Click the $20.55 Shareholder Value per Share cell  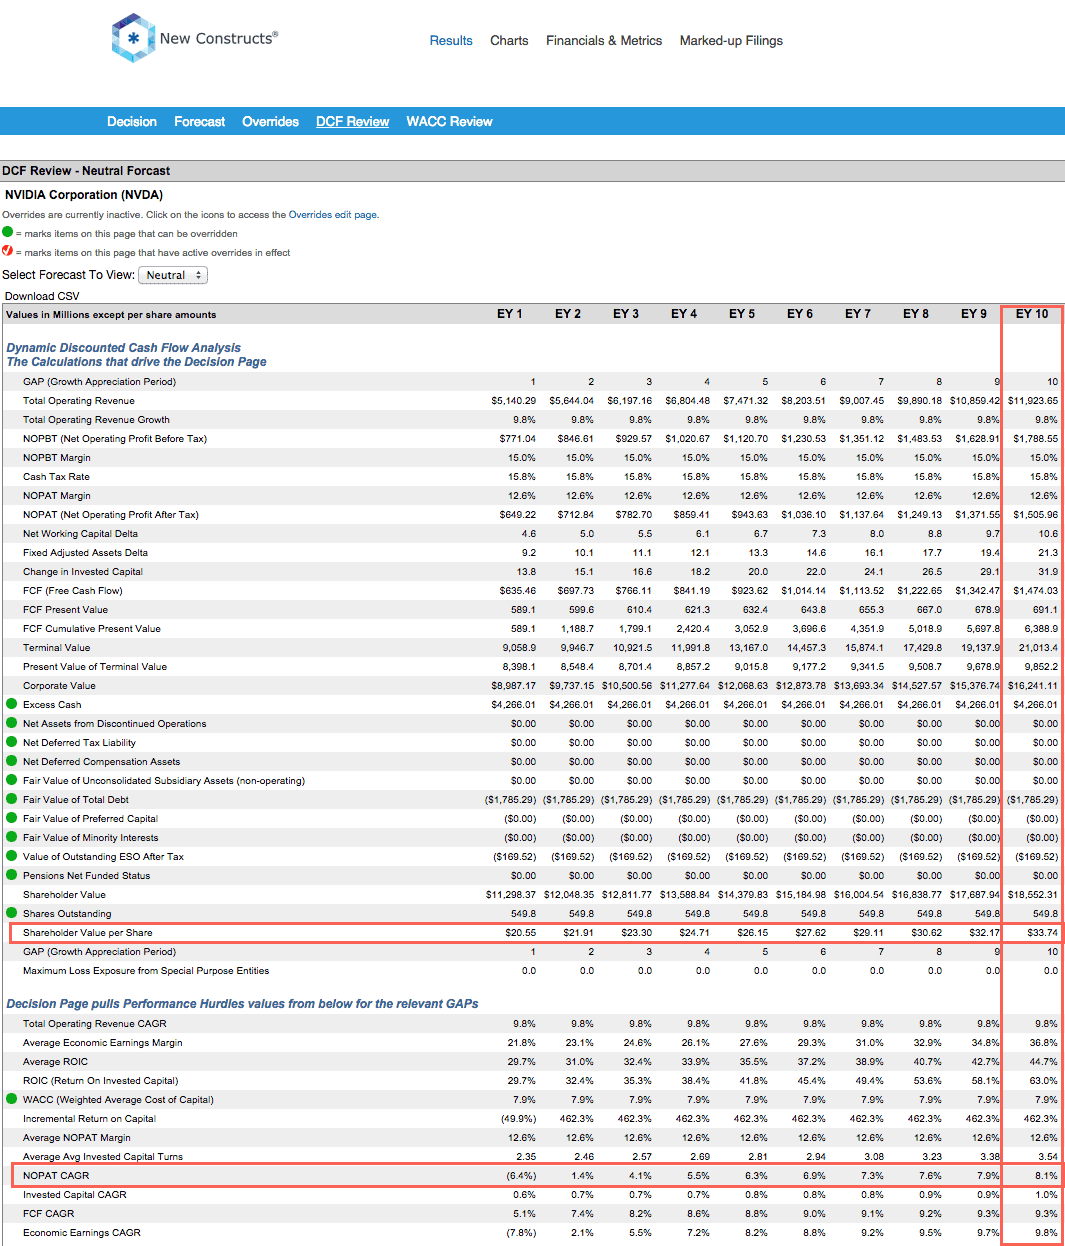[x=520, y=933]
